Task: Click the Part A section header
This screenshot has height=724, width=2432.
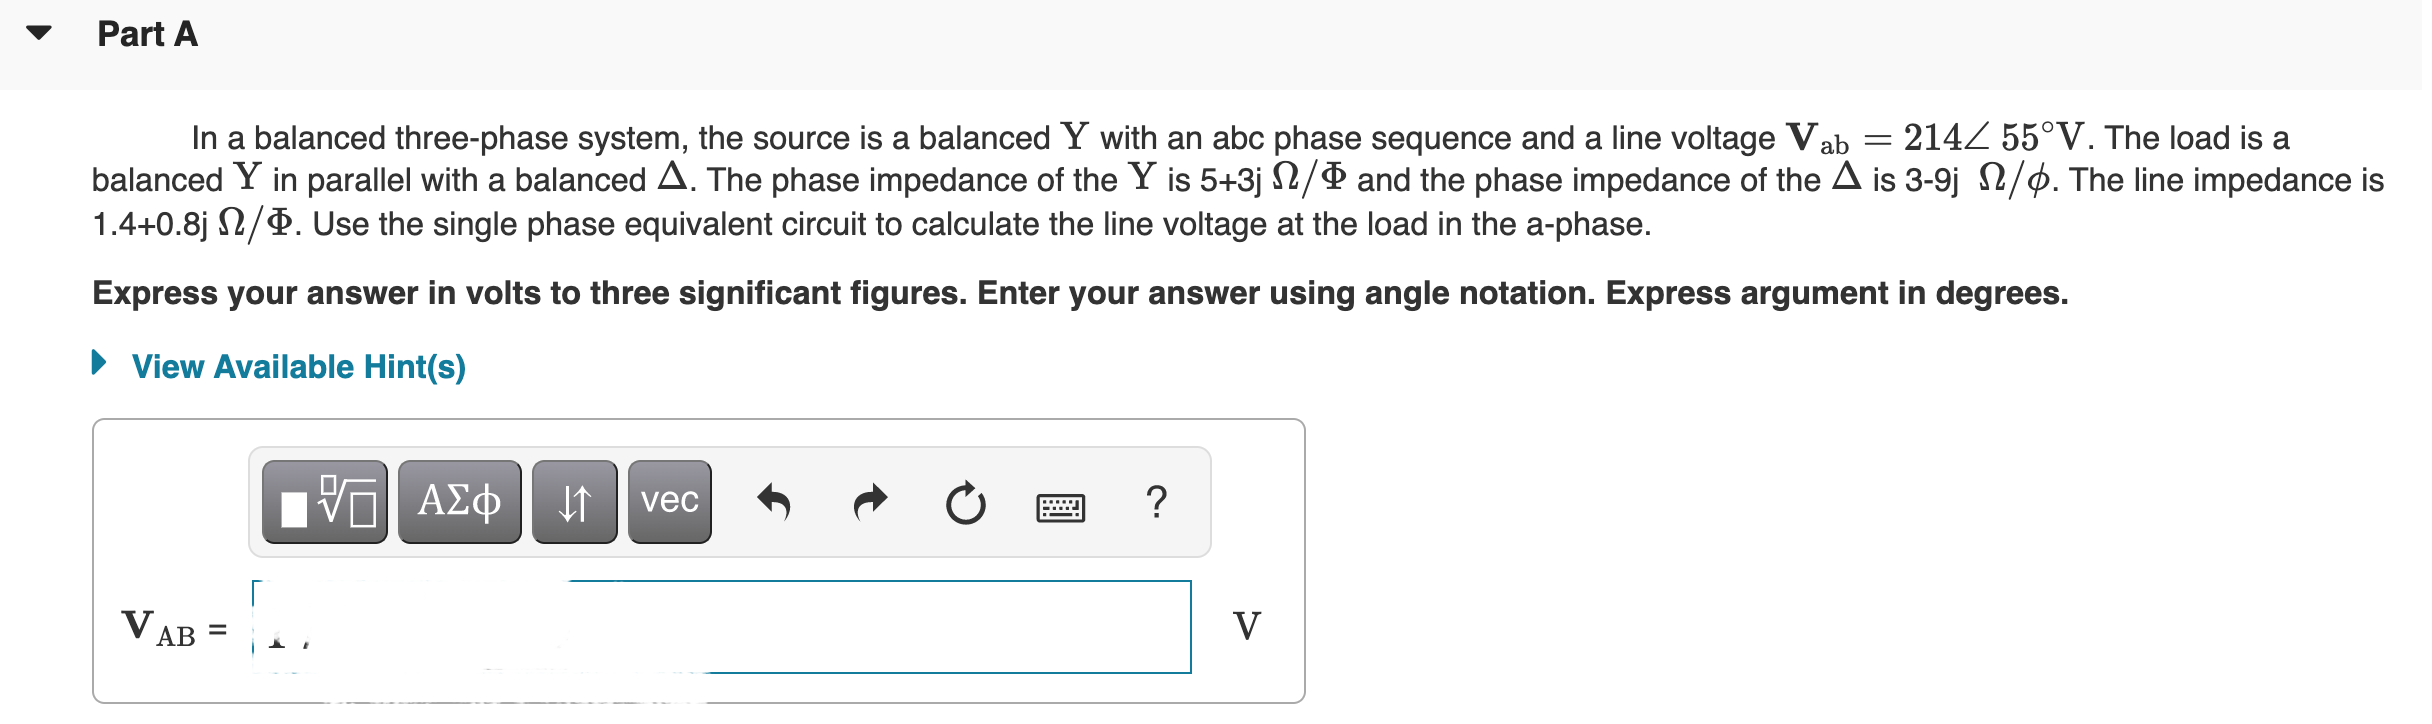Action: click(x=147, y=33)
